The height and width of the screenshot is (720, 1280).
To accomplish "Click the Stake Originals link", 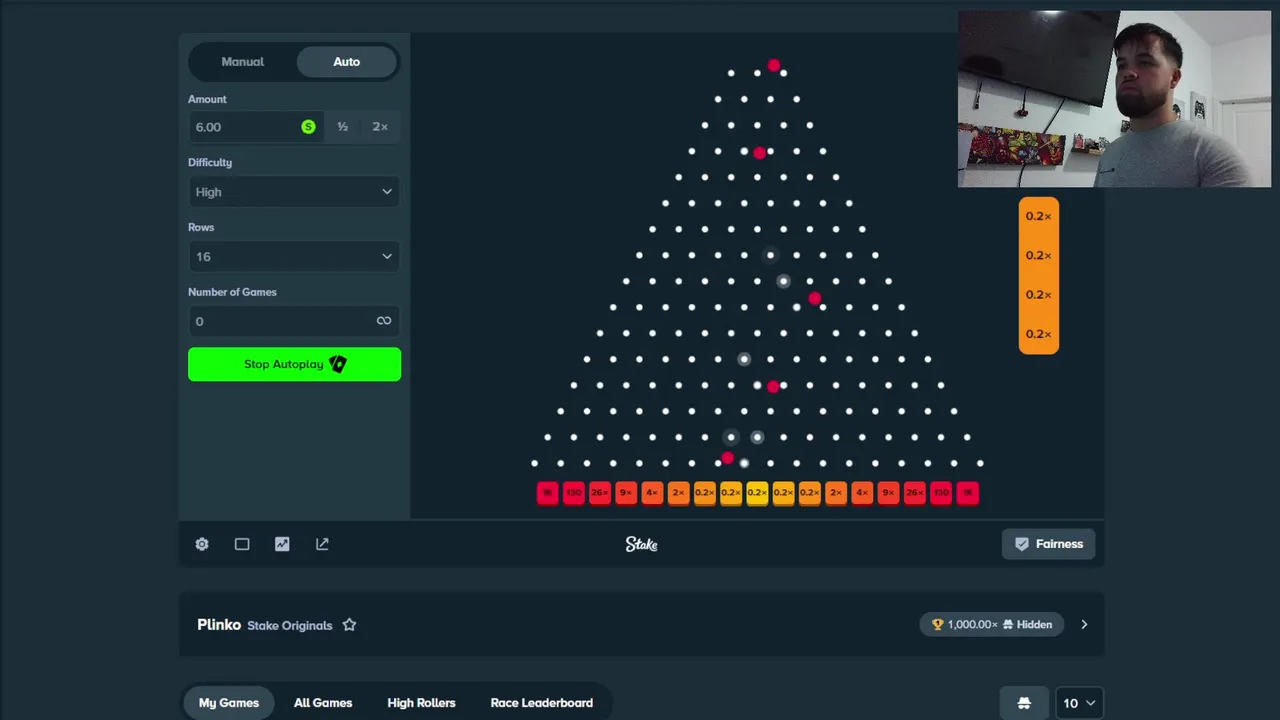I will pos(289,626).
